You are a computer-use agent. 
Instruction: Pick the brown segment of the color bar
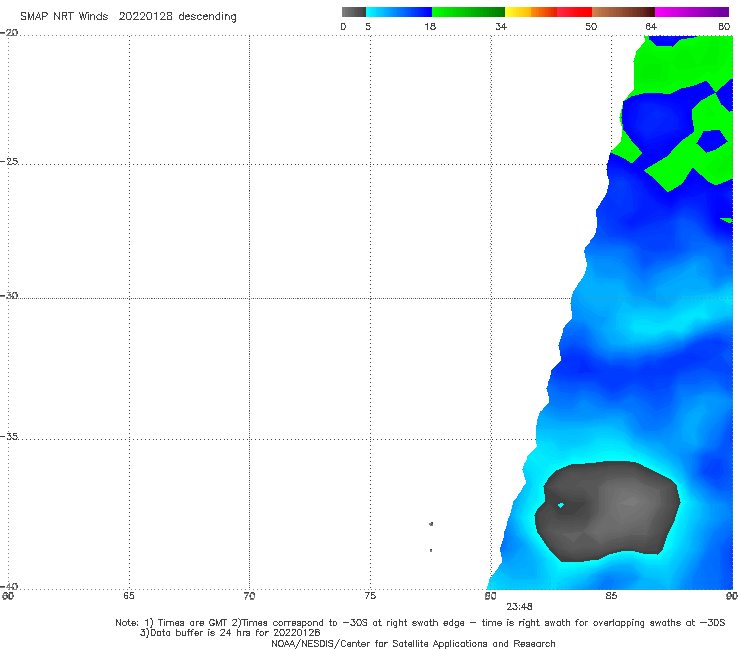(623, 12)
